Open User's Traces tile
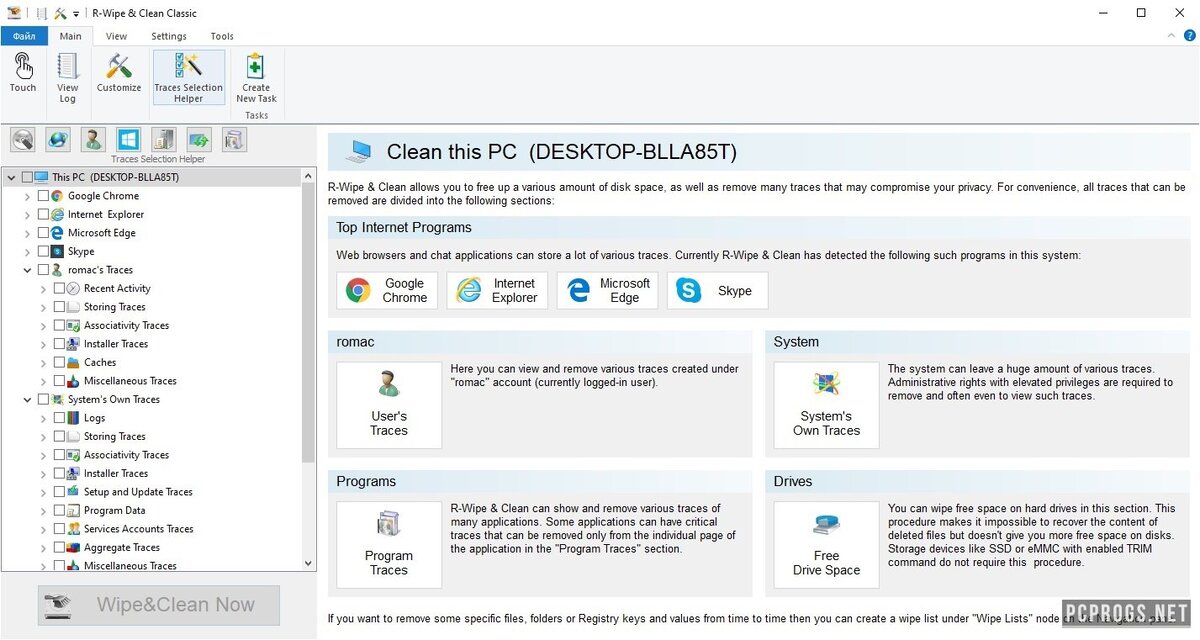The height and width of the screenshot is (640, 1200). [389, 405]
